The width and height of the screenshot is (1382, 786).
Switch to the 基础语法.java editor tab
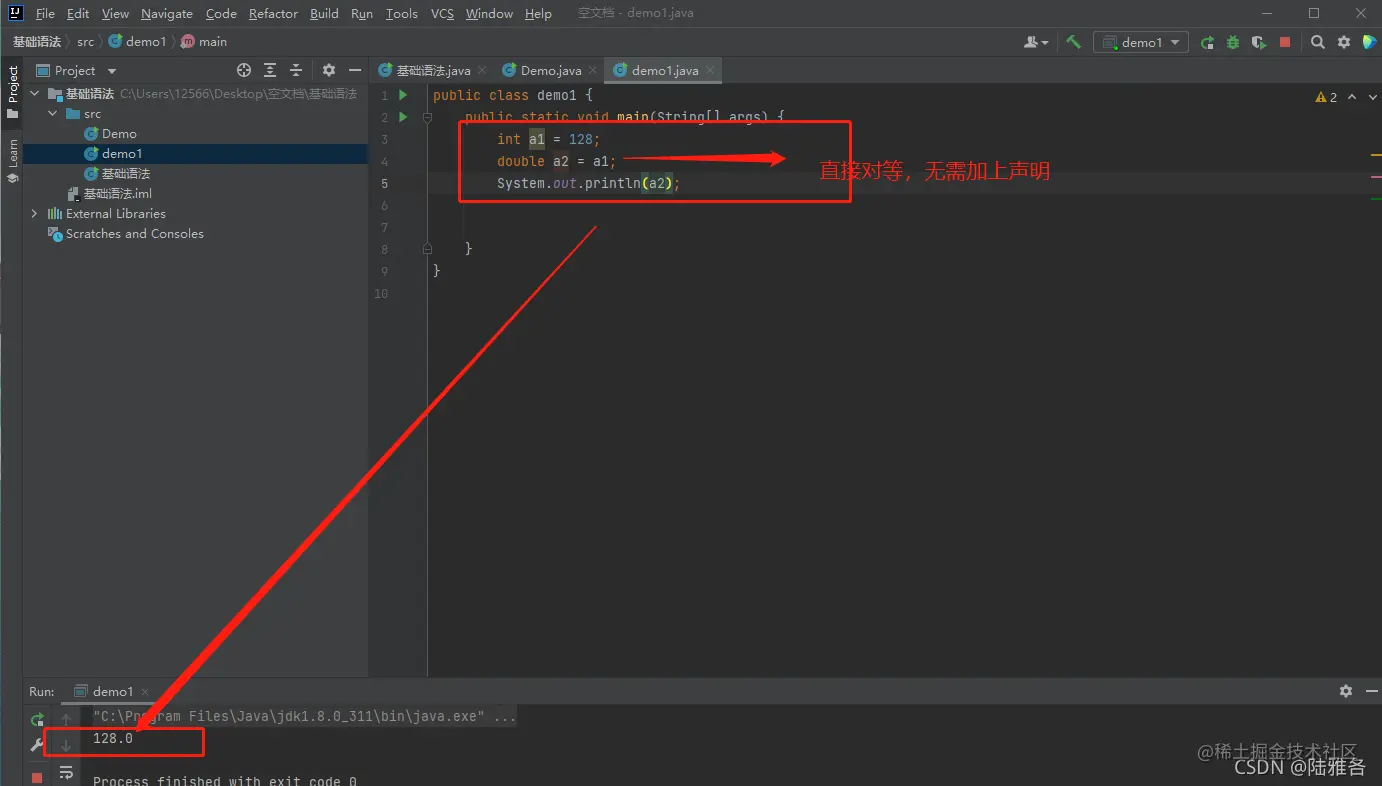433,70
